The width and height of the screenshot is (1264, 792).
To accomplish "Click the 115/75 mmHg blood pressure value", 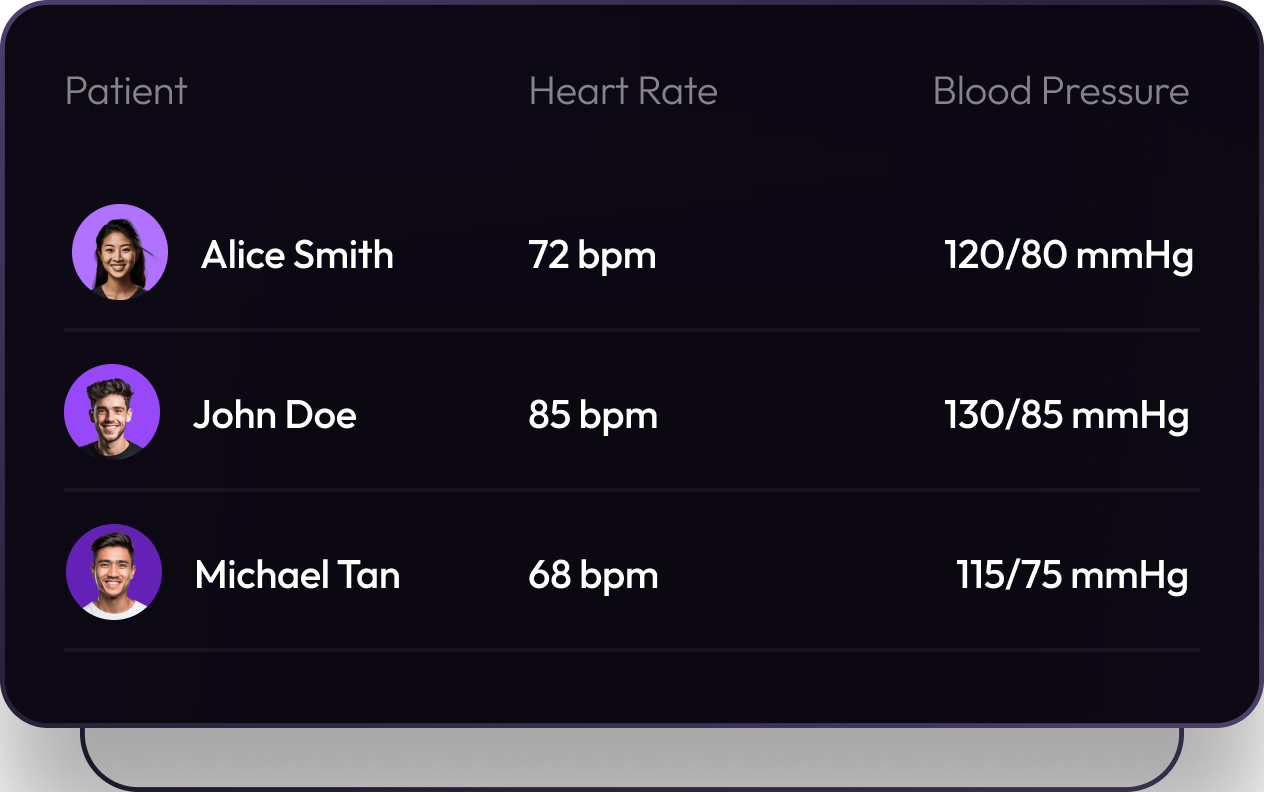I will click(x=1072, y=576).
